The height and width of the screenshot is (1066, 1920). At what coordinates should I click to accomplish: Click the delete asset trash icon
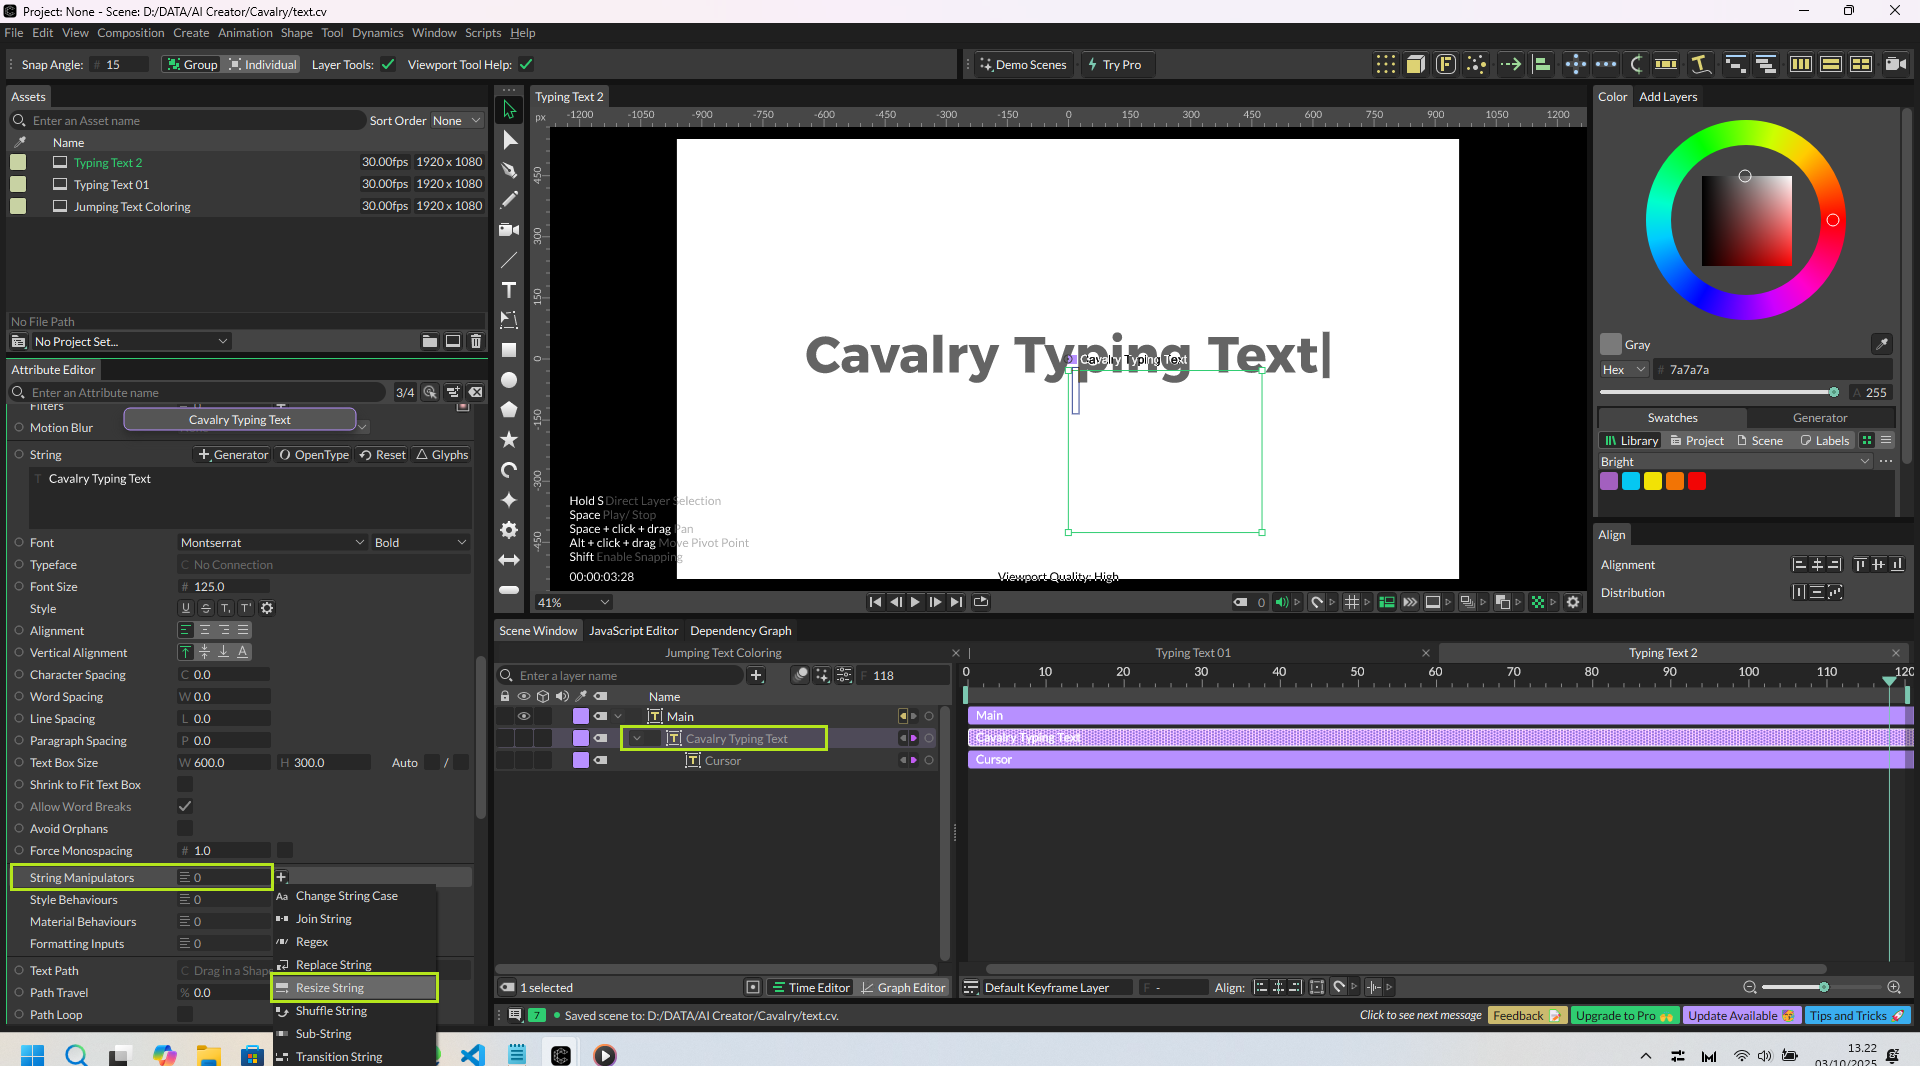click(476, 342)
